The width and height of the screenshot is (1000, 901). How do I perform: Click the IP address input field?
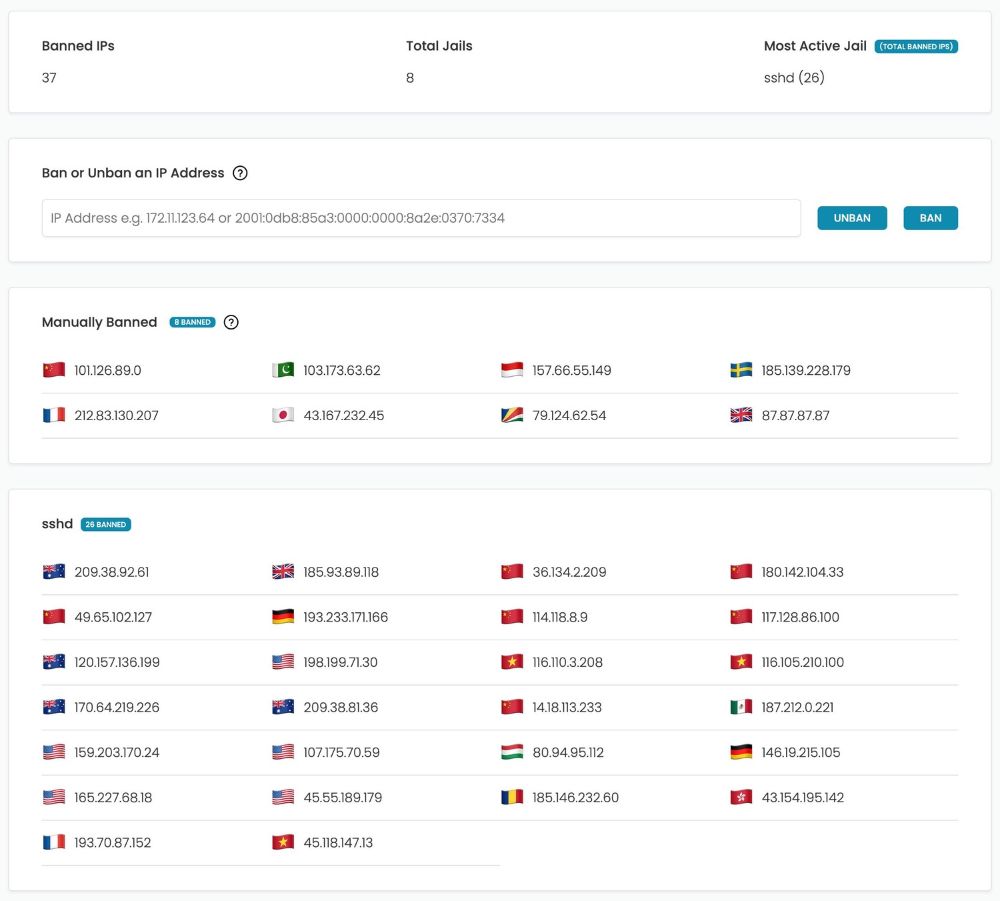(x=420, y=218)
